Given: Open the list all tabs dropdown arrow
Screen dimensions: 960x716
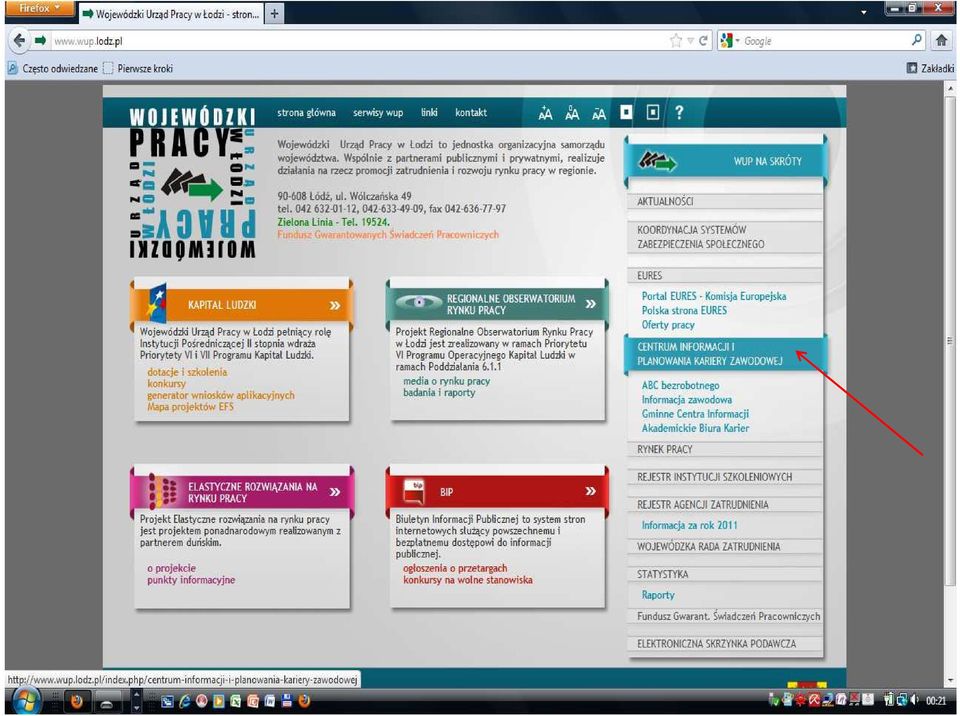Looking at the screenshot, I should (x=864, y=12).
